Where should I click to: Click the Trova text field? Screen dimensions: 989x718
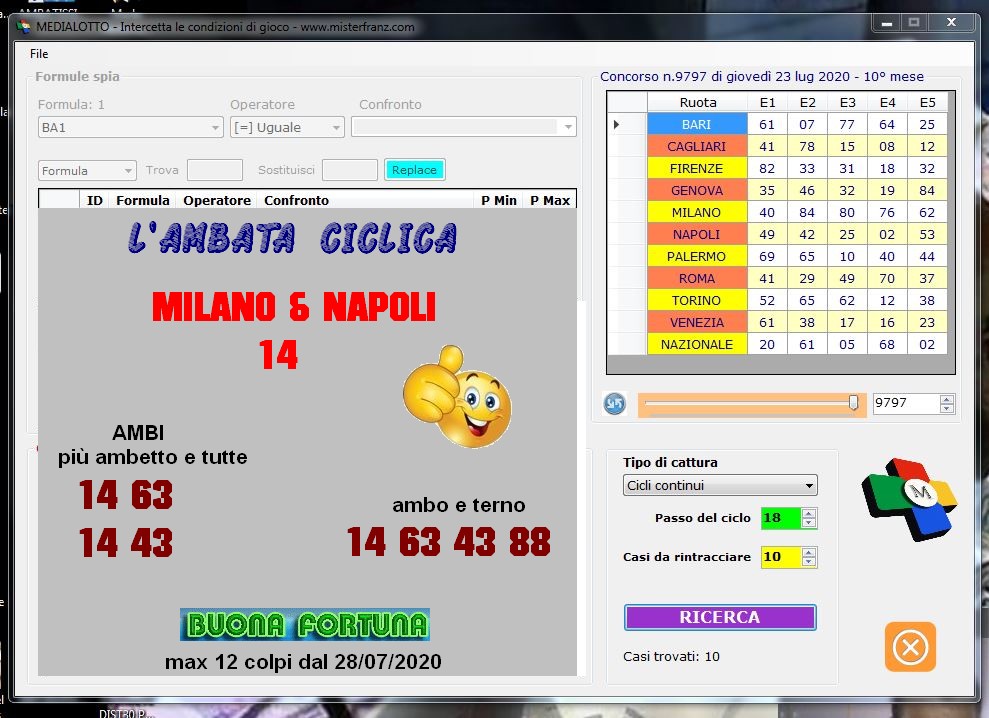[x=214, y=170]
